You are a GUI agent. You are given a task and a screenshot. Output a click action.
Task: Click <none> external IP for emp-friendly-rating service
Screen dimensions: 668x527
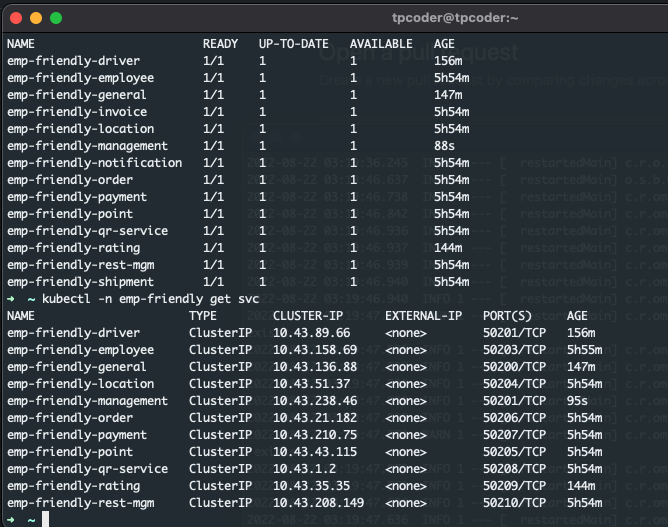click(x=406, y=487)
